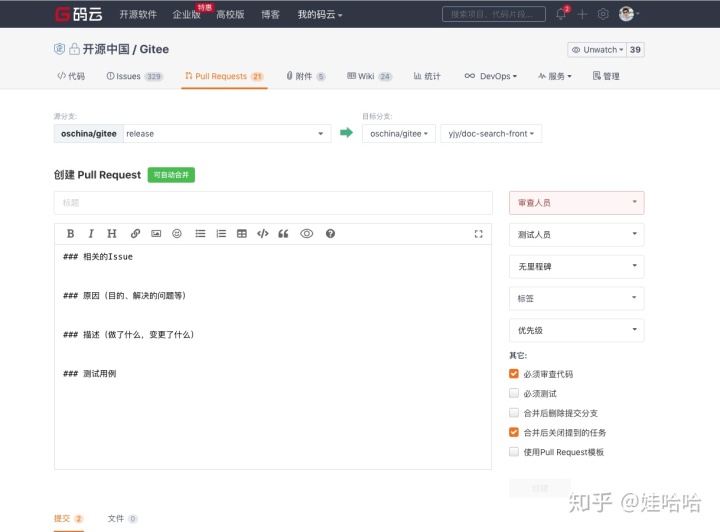Expand the editor to fullscreen
This screenshot has width=720, height=532.
point(478,234)
